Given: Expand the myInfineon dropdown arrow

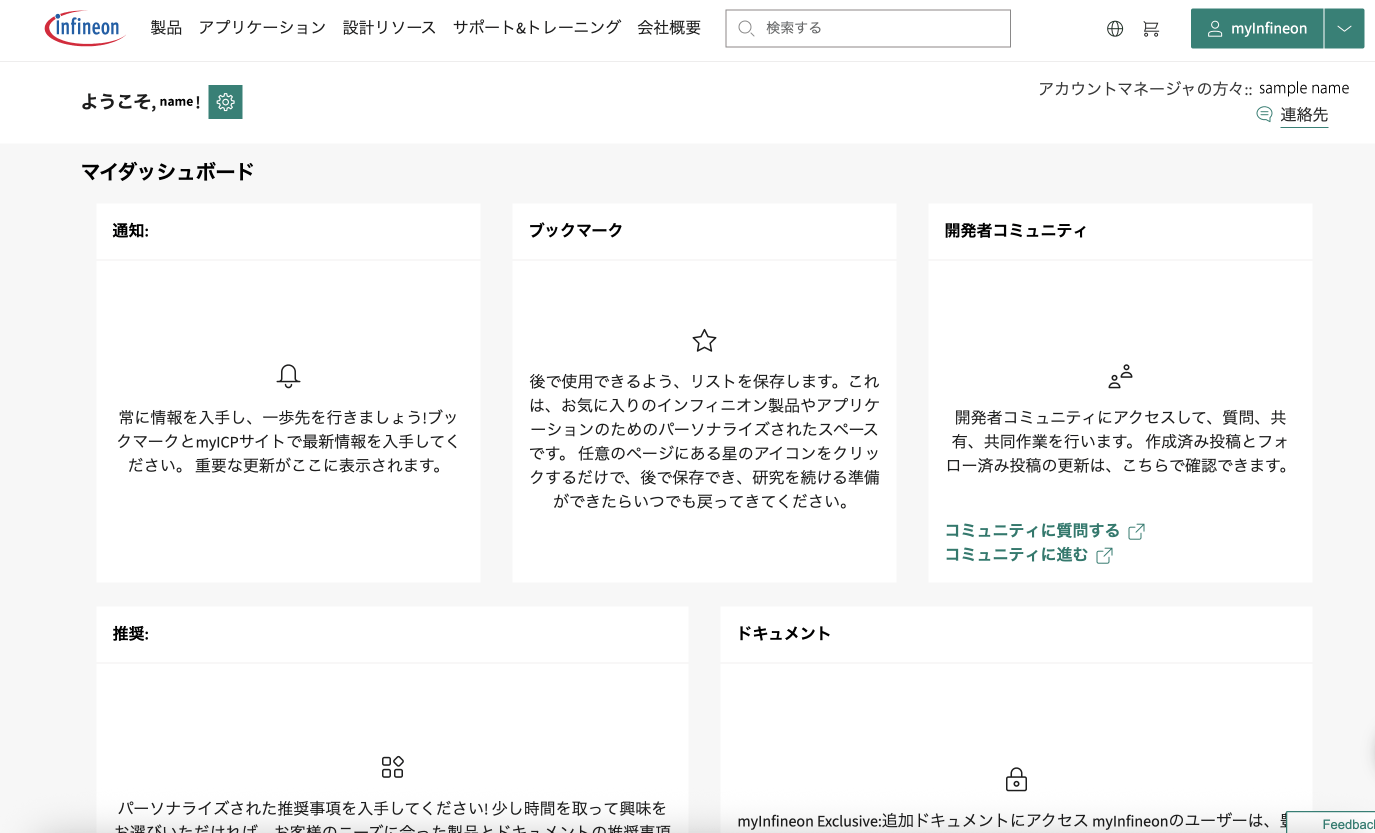Looking at the screenshot, I should 1344,29.
